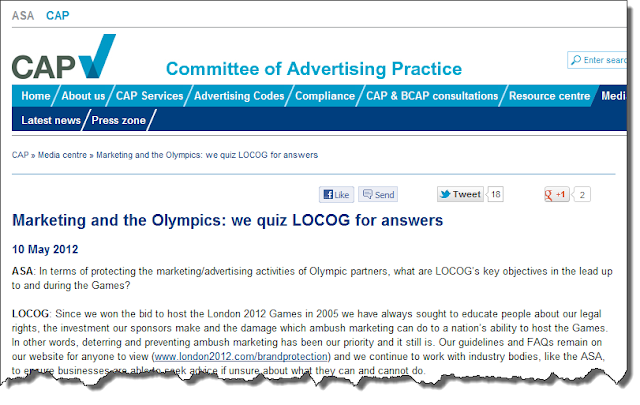This screenshot has width=640, height=405.
Task: Open the tweet count bubble showing 18
Action: click(495, 194)
